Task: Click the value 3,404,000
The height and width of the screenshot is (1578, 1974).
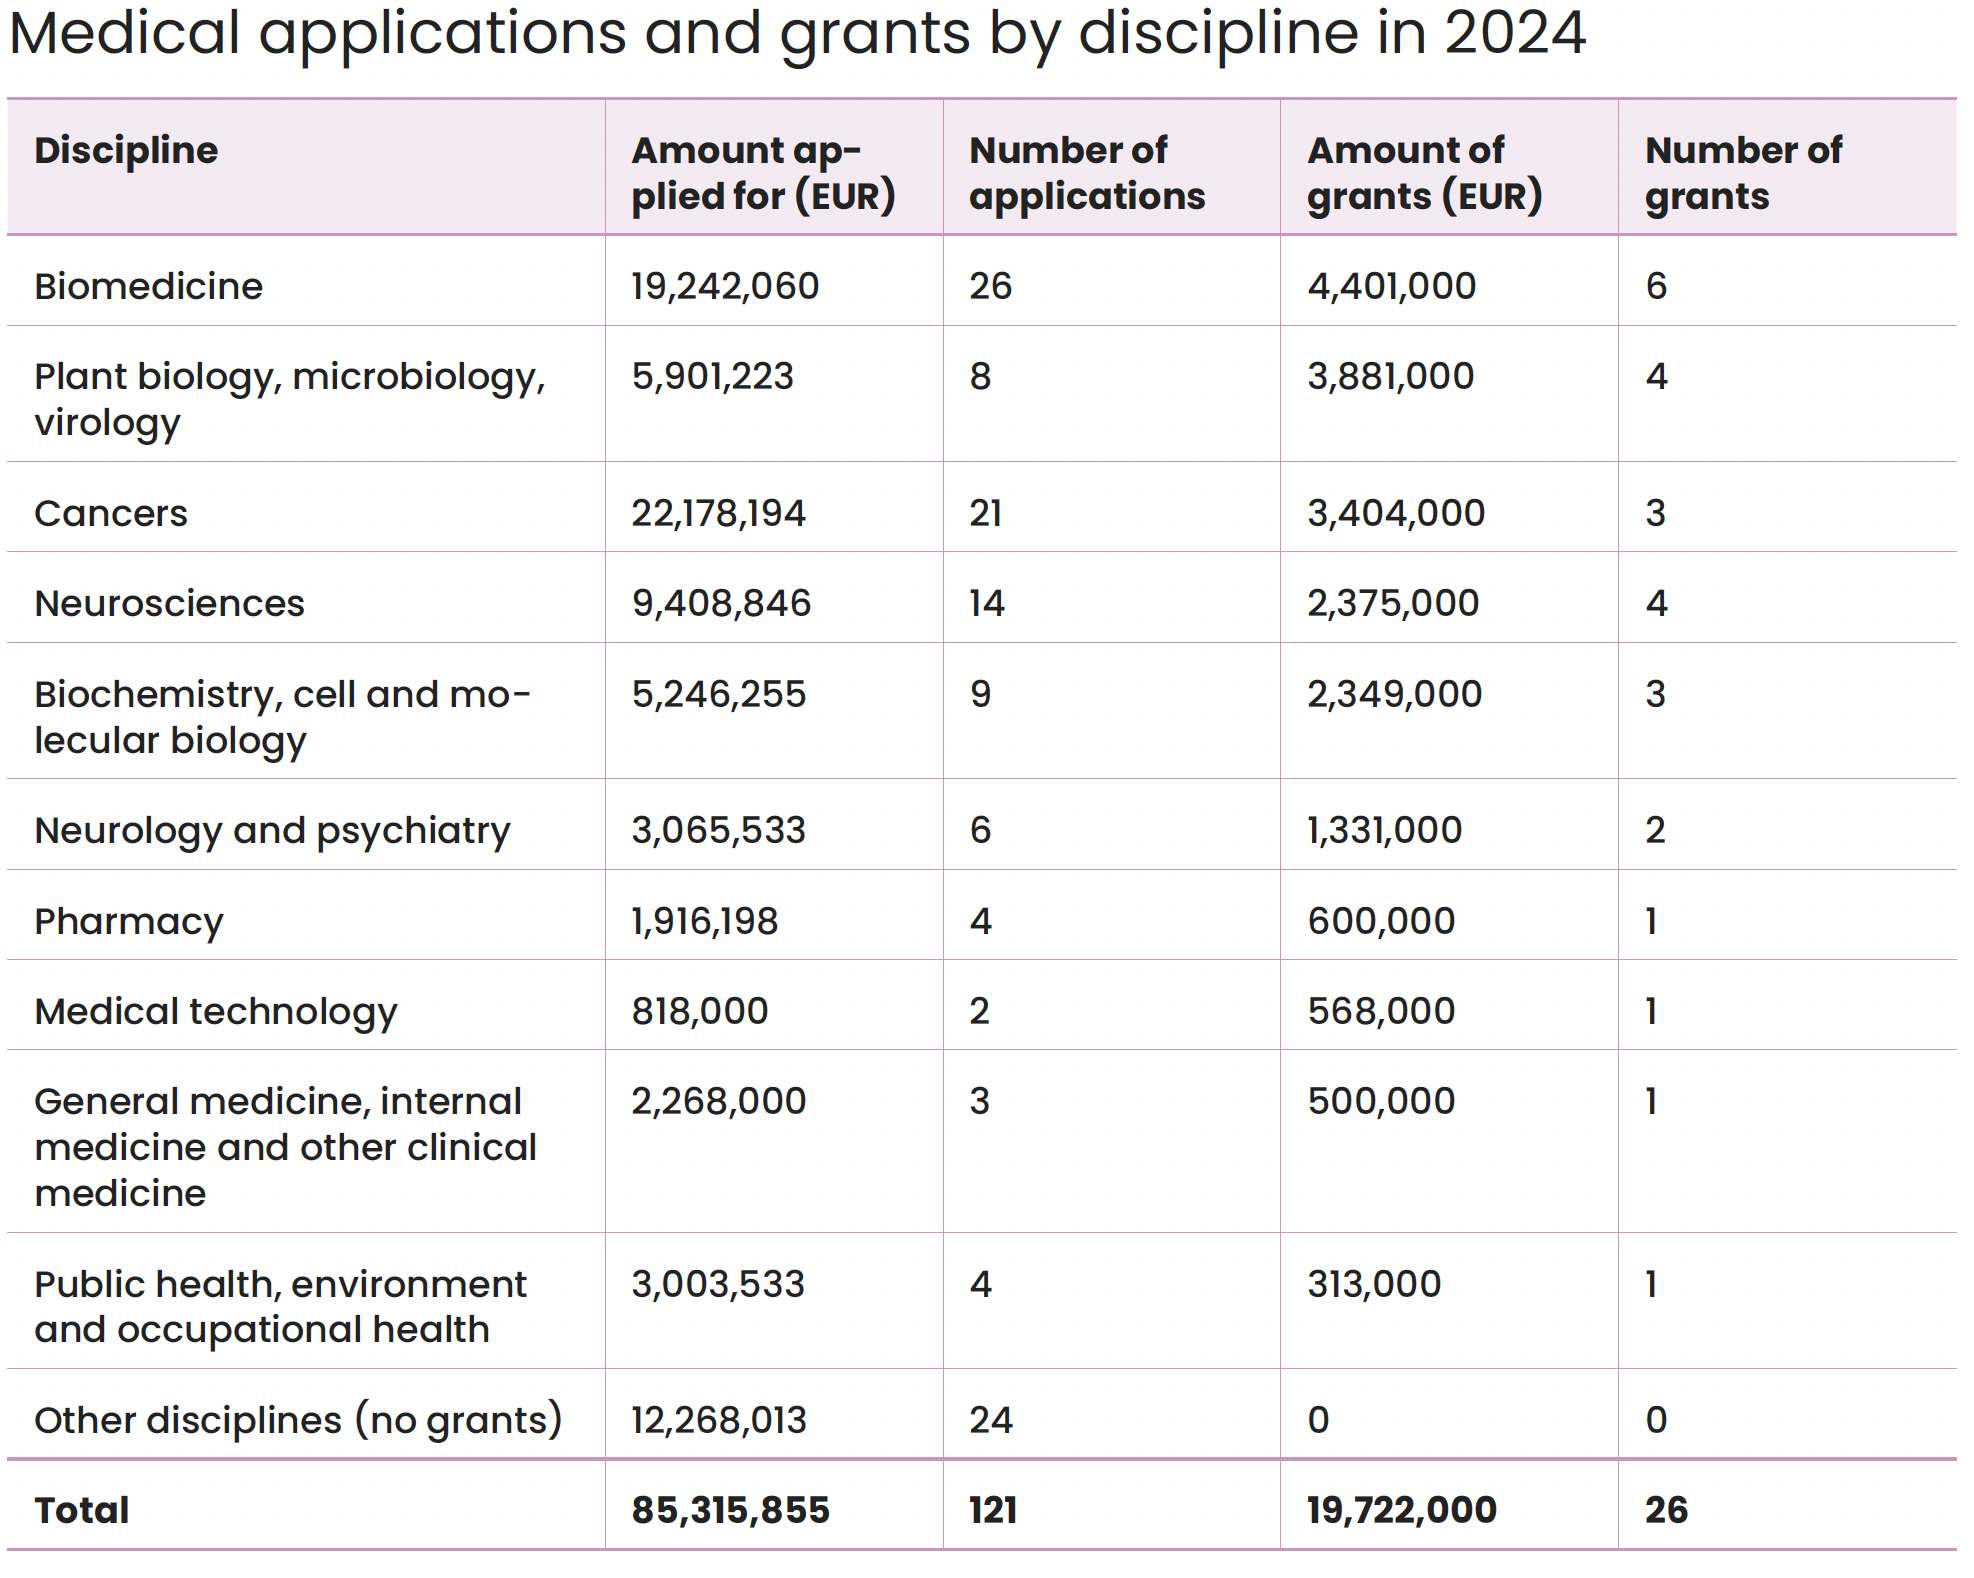Action: pyautogui.click(x=1396, y=513)
